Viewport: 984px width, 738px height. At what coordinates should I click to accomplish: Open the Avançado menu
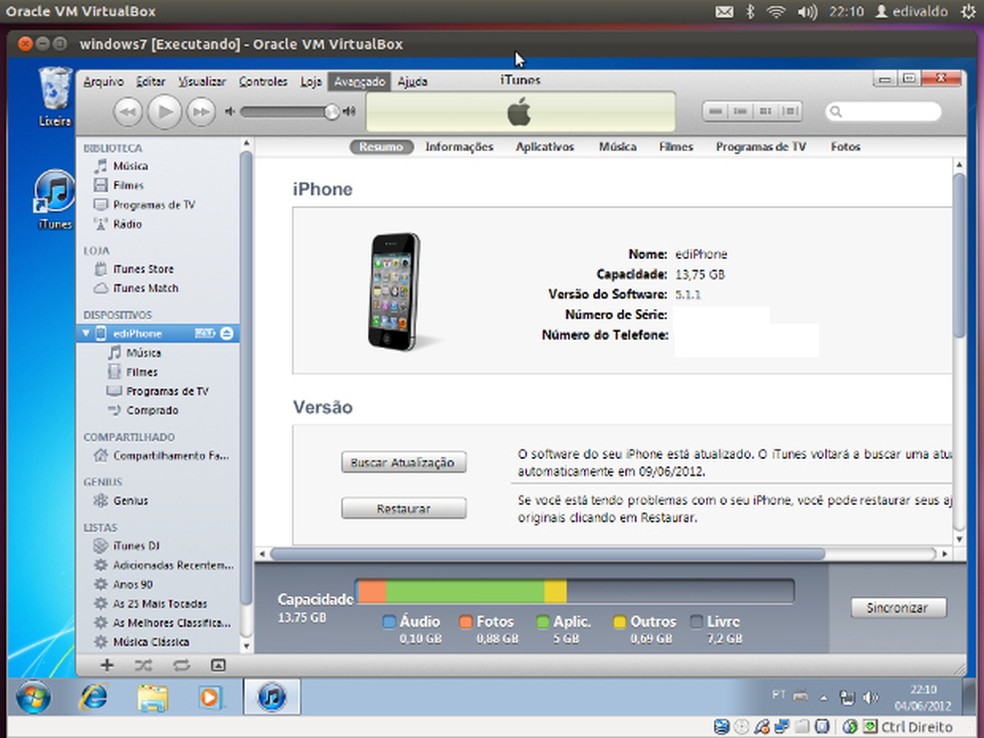[x=359, y=82]
